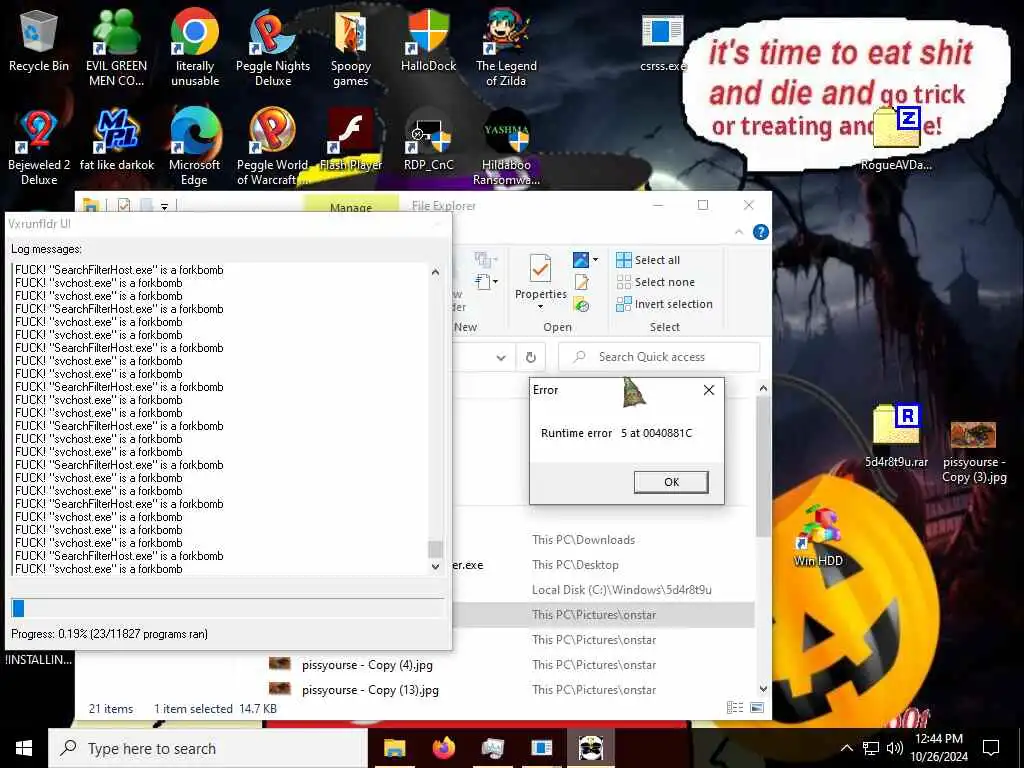
Task: Open Firefox from the taskbar
Action: 443,748
